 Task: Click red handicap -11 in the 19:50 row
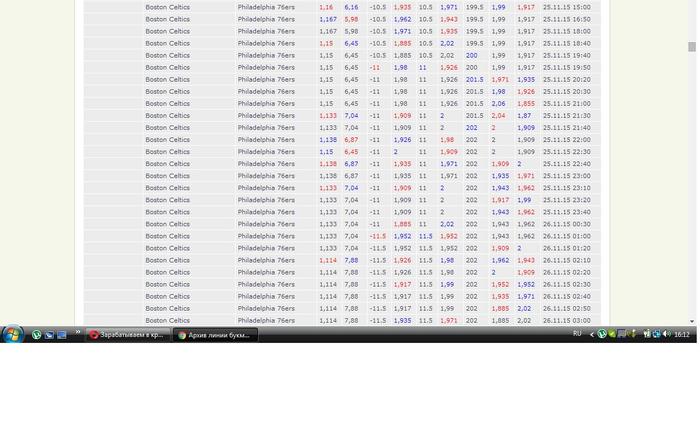pos(375,67)
